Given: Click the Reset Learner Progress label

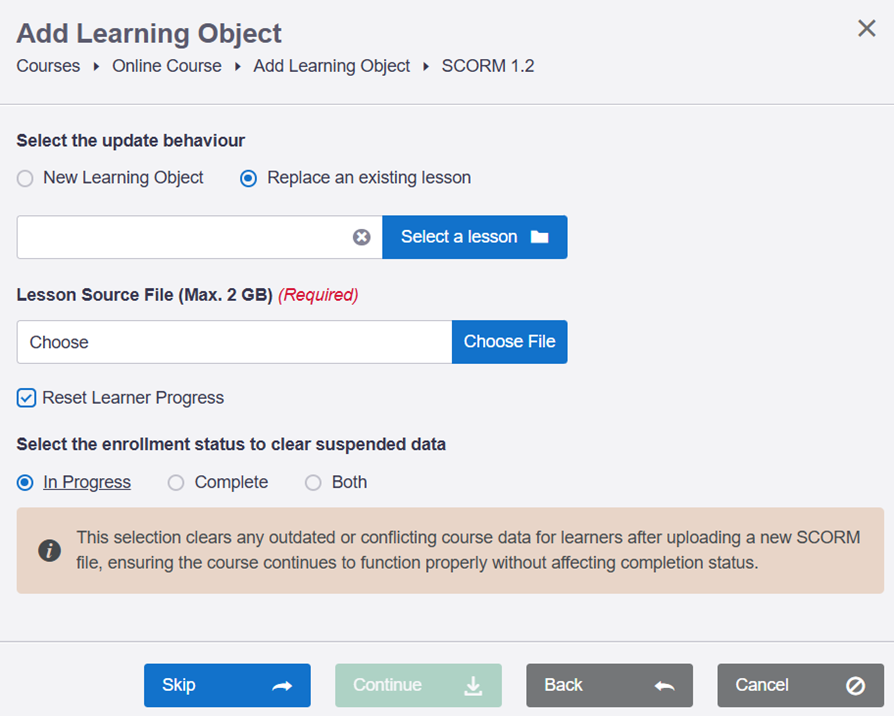Looking at the screenshot, I should coord(133,398).
